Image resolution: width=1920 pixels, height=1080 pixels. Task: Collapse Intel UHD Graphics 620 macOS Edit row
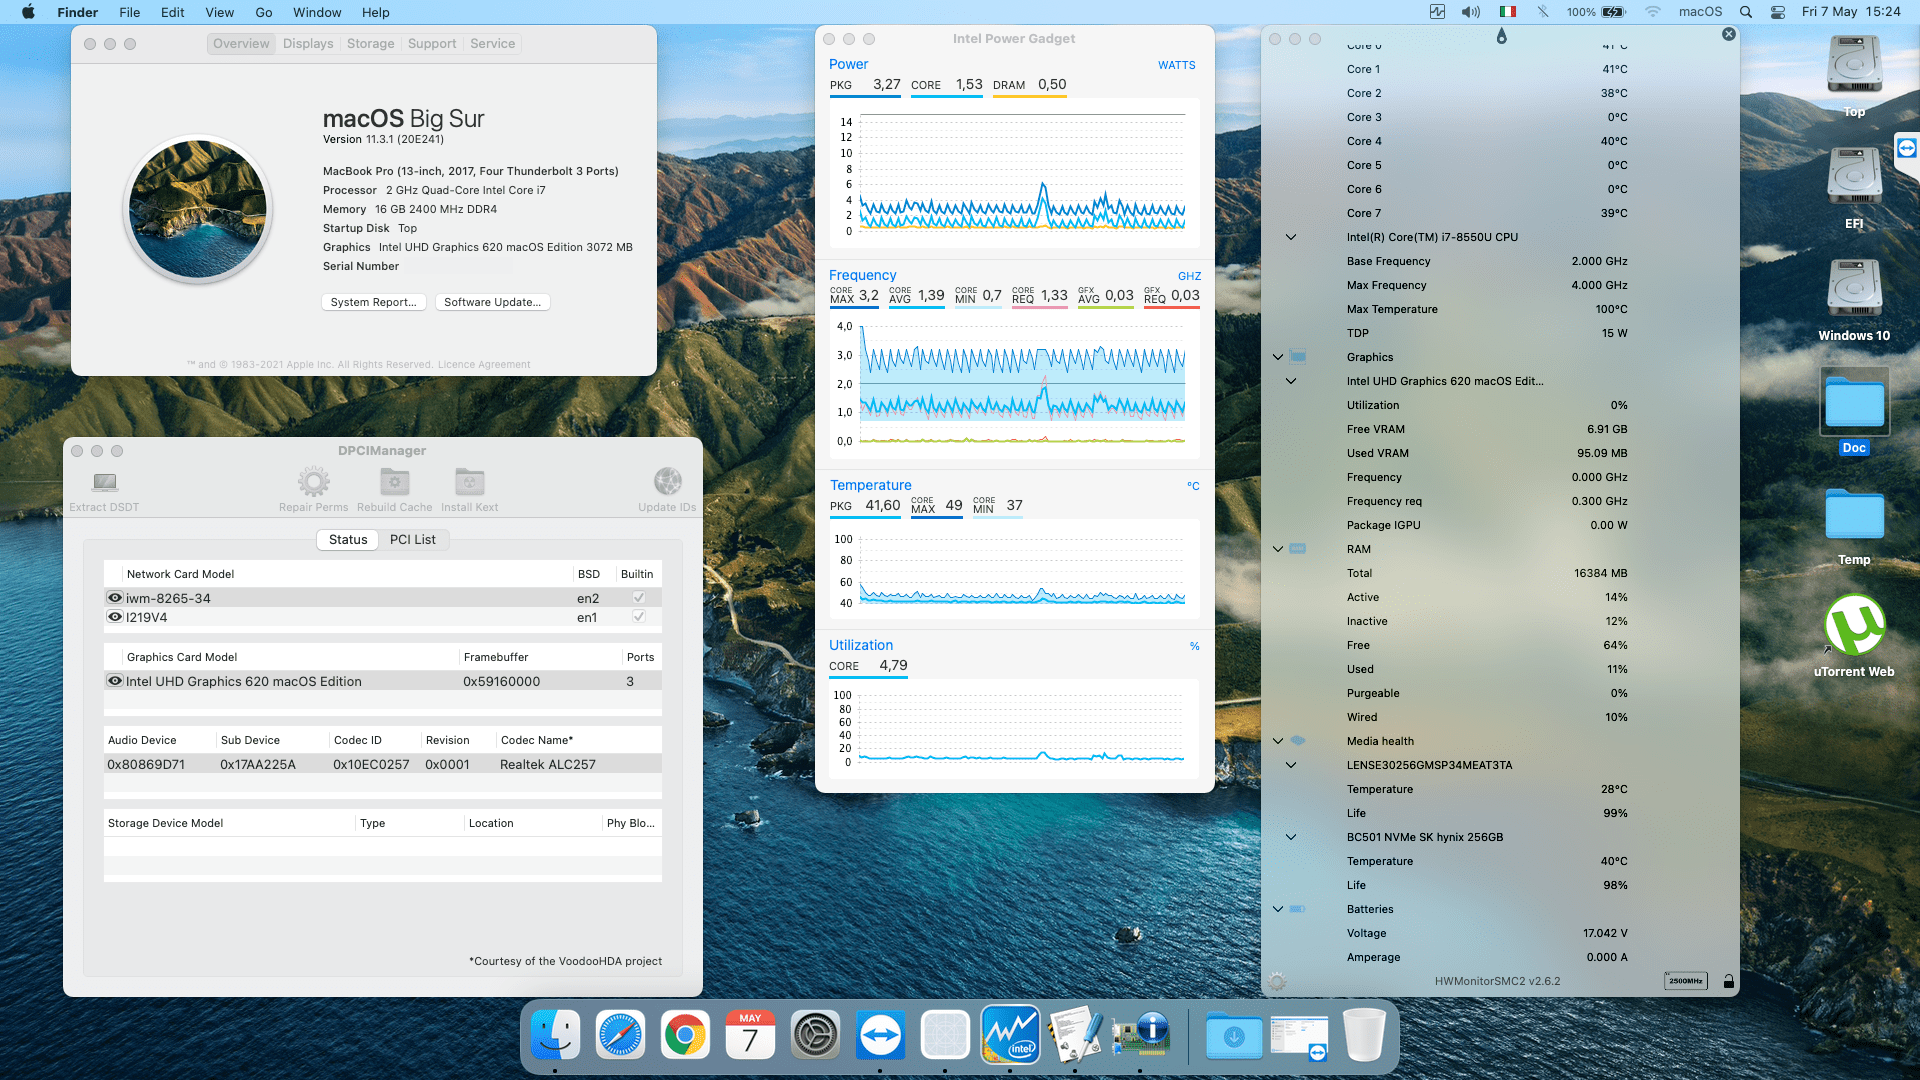coord(1291,381)
